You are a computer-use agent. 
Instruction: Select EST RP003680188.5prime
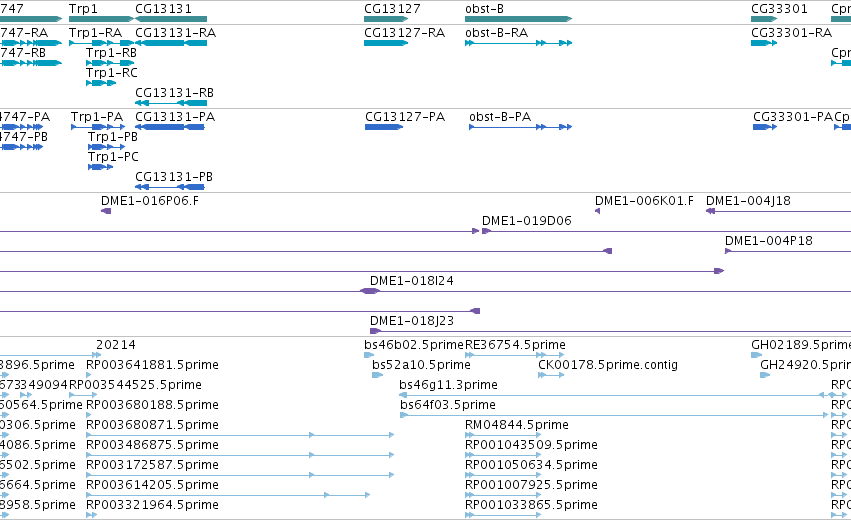pyautogui.click(x=89, y=415)
